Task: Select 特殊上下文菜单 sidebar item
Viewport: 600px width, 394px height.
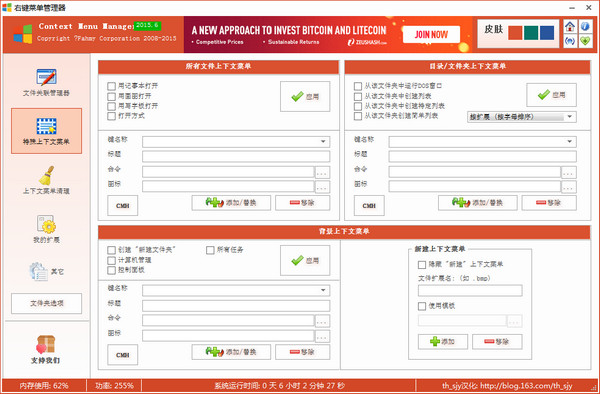Action: point(46,131)
